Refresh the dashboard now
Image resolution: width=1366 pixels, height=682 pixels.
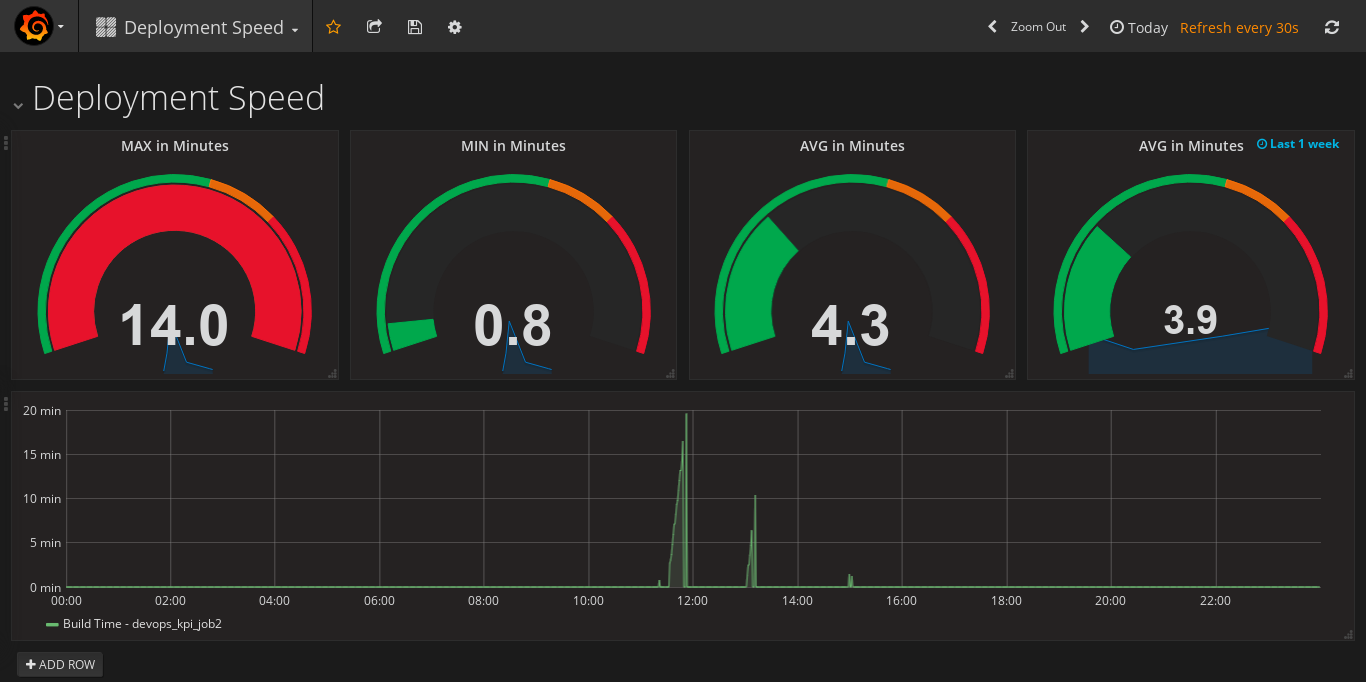pos(1331,28)
